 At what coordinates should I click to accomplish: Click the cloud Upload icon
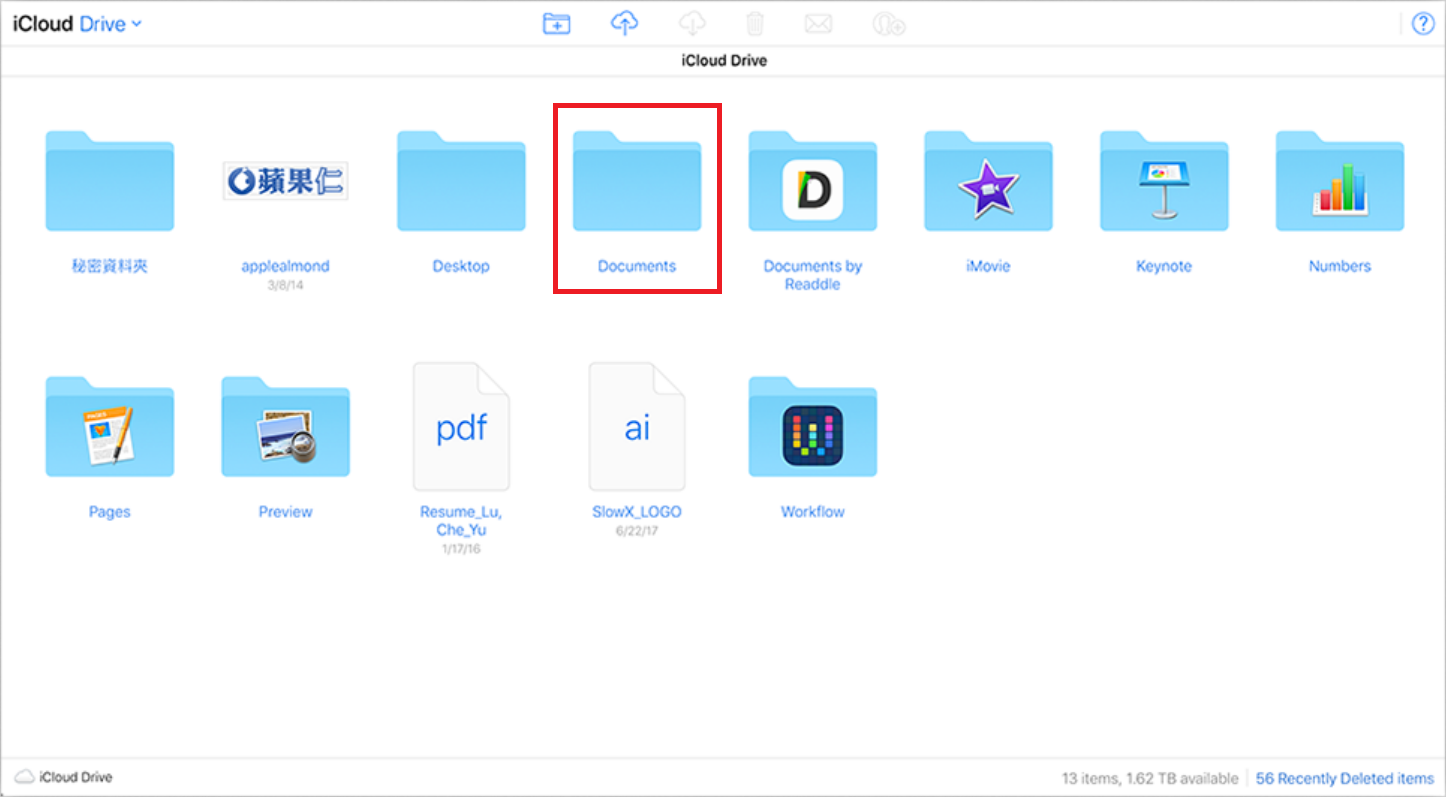[x=625, y=24]
